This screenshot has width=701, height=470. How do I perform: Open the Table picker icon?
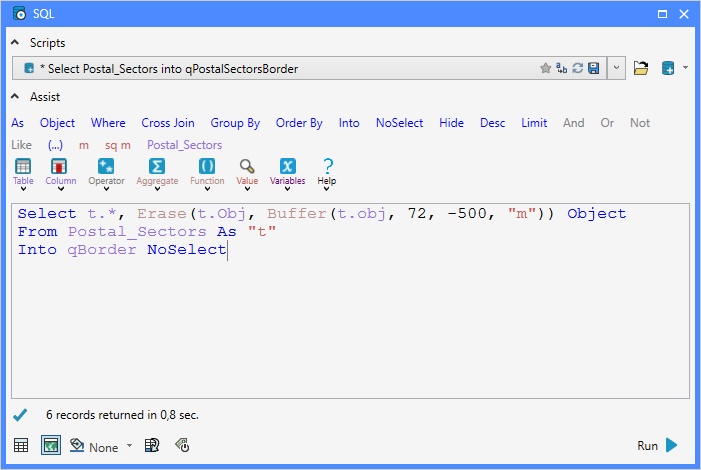tap(23, 166)
